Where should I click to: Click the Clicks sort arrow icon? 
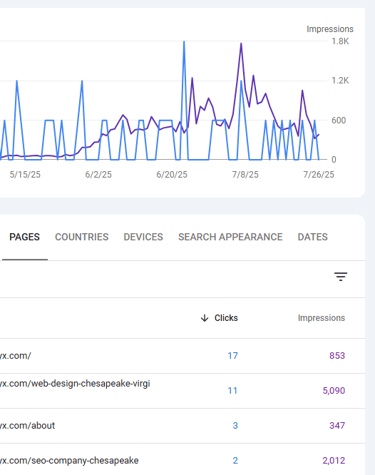point(204,318)
